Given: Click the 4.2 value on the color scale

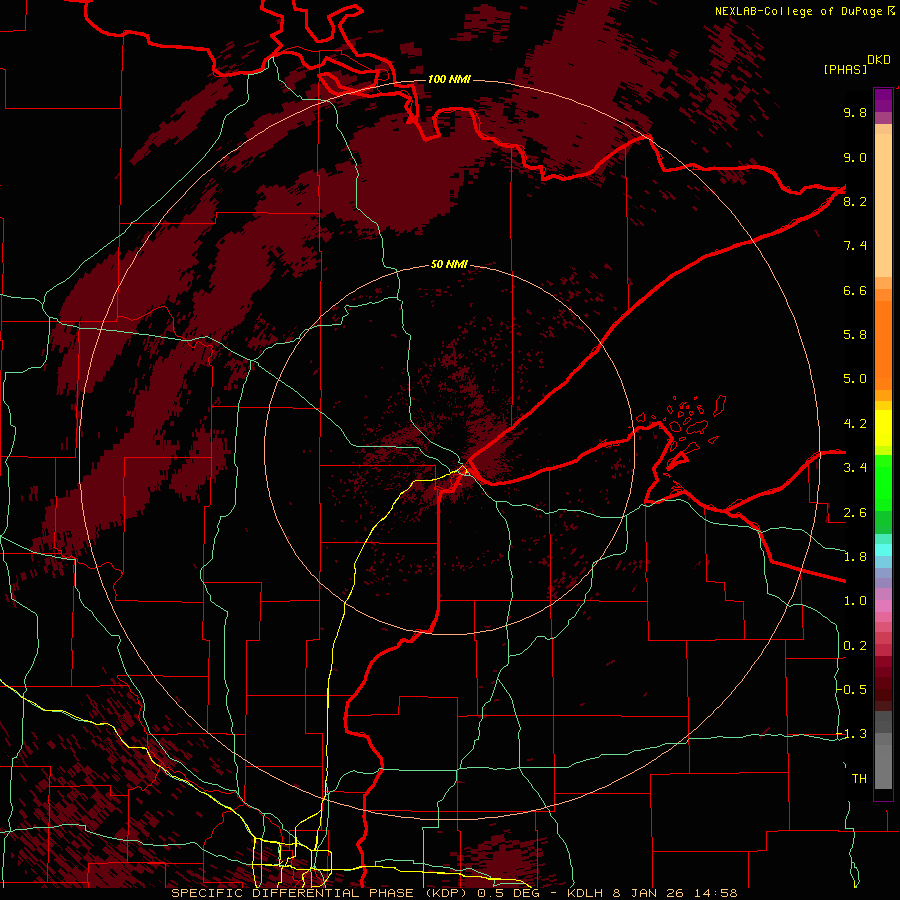Looking at the screenshot, I should [x=855, y=424].
